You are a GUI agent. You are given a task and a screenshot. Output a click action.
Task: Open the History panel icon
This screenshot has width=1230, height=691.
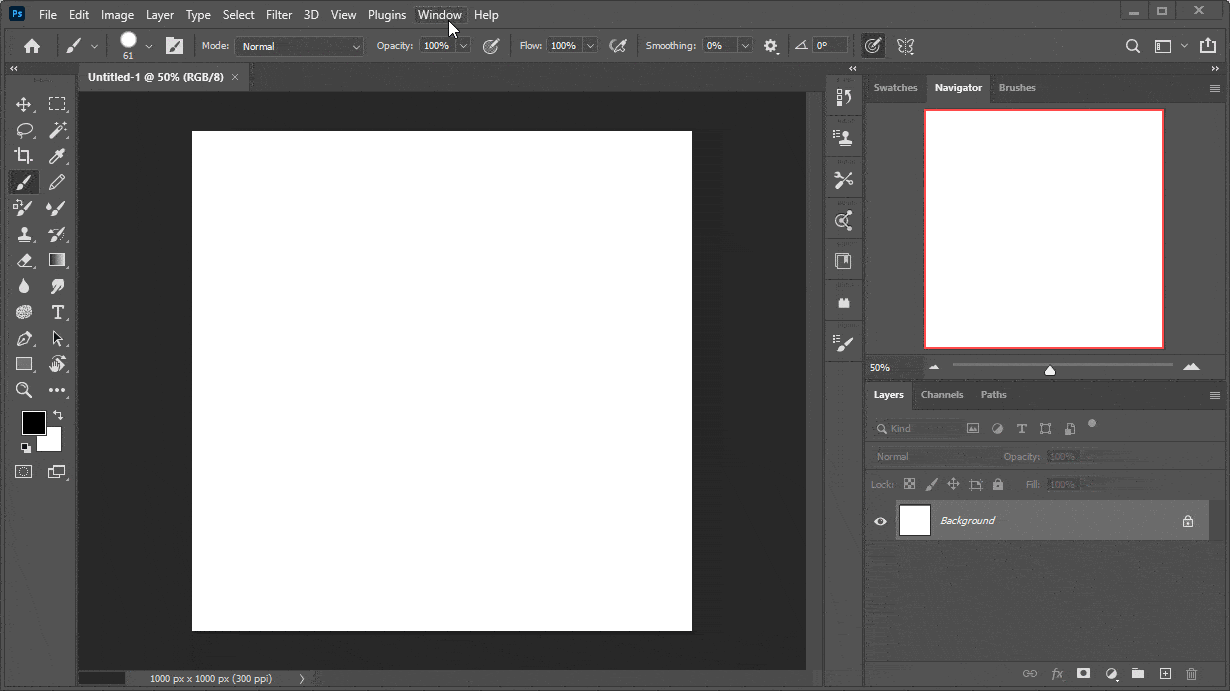coord(844,97)
